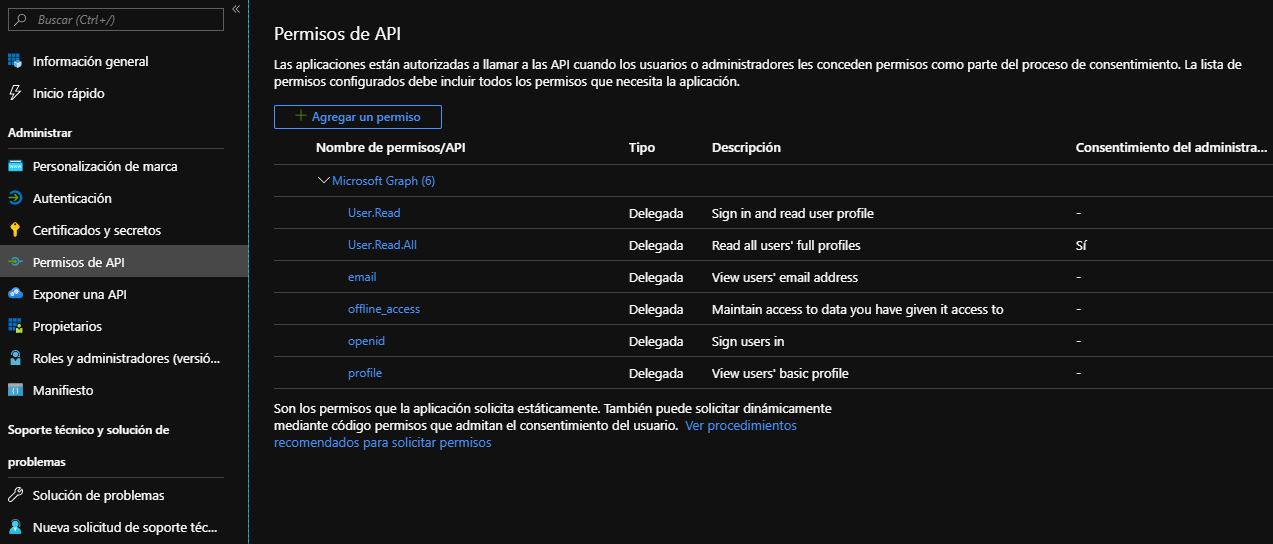The image size is (1273, 544).
Task: Click the Sí consent value for User.Read.All
Action: pyautogui.click(x=1081, y=245)
